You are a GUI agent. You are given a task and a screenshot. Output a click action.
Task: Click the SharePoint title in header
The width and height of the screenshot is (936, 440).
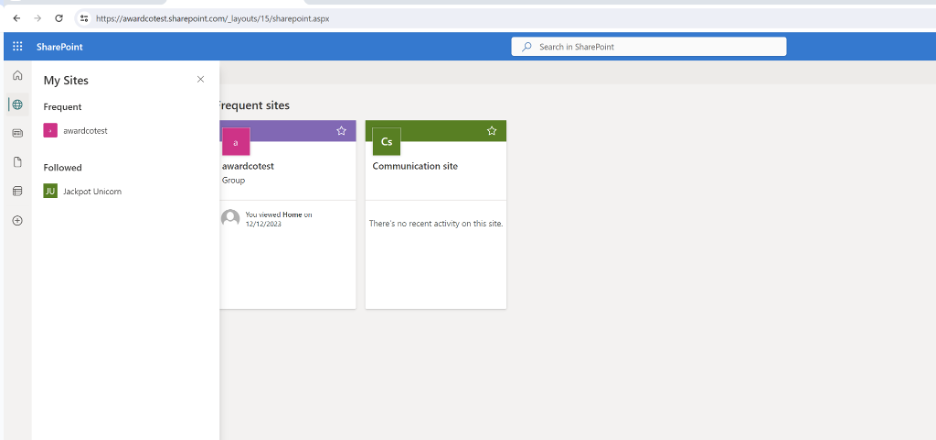pos(60,46)
